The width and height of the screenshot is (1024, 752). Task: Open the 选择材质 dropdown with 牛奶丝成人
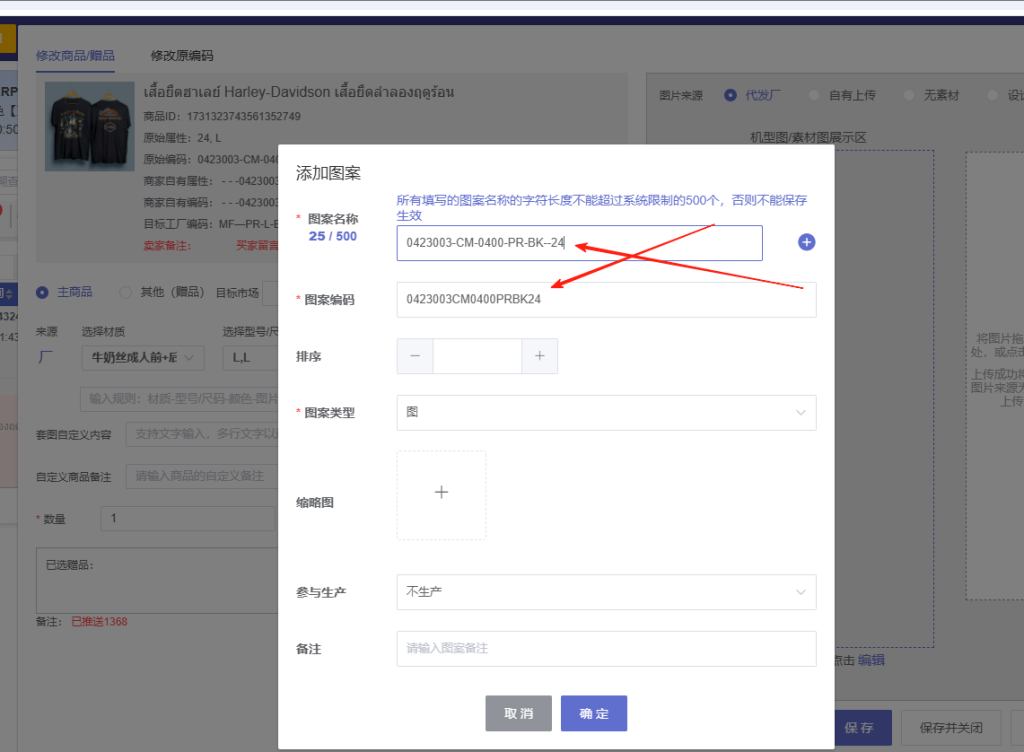[x=147, y=357]
